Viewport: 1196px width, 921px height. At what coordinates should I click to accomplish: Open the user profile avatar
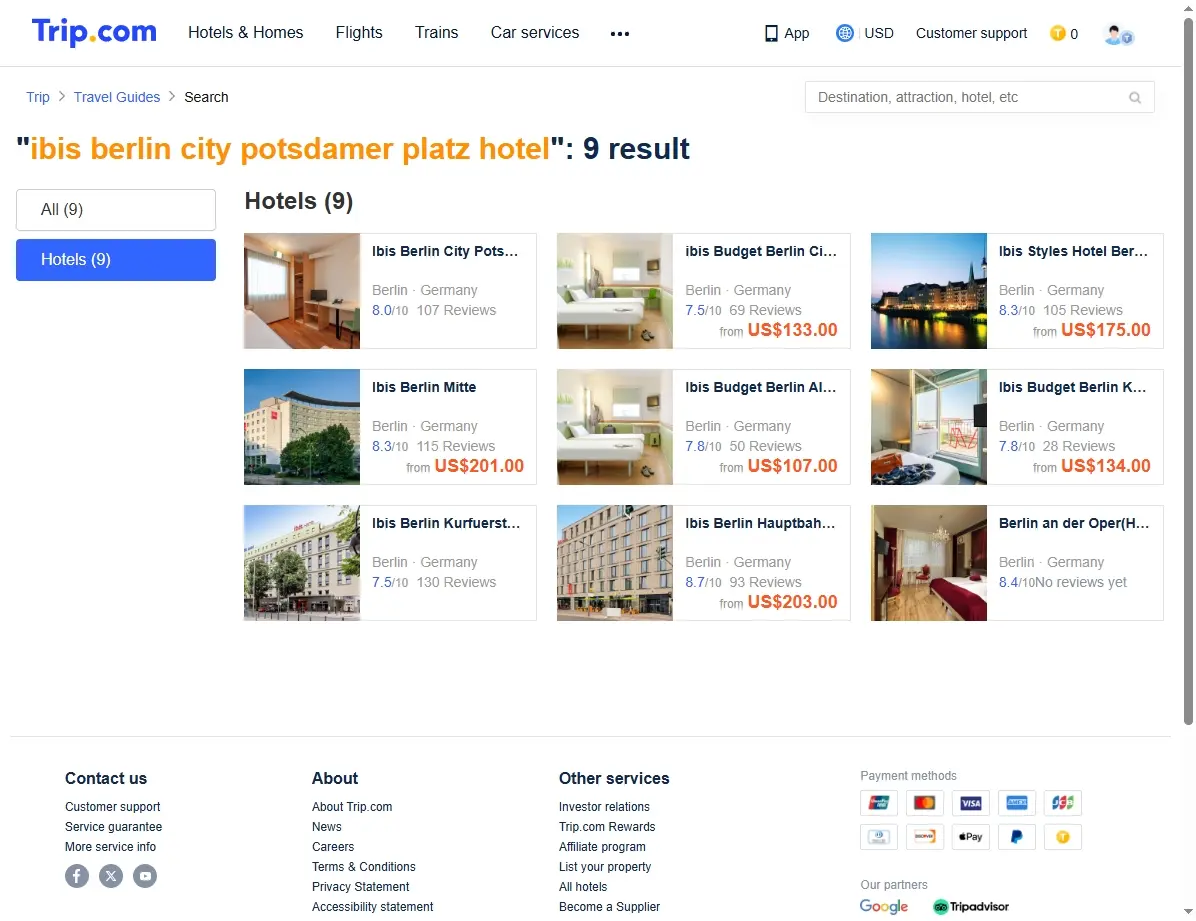(x=1118, y=34)
